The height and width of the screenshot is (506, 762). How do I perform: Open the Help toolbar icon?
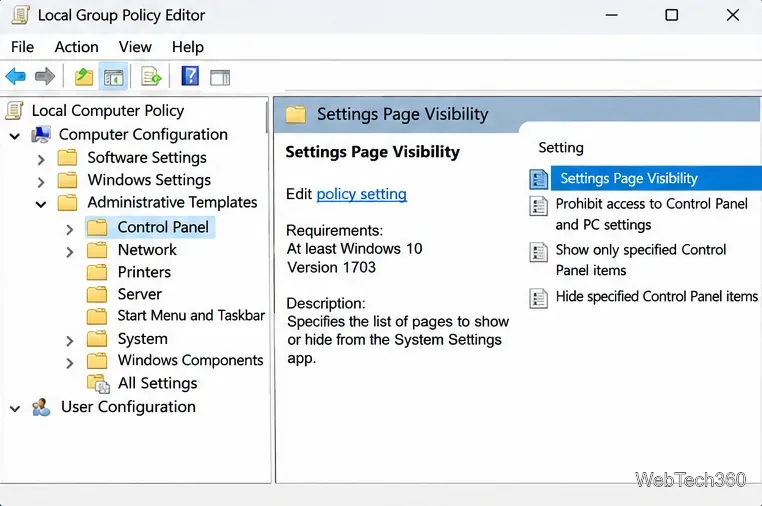[190, 76]
